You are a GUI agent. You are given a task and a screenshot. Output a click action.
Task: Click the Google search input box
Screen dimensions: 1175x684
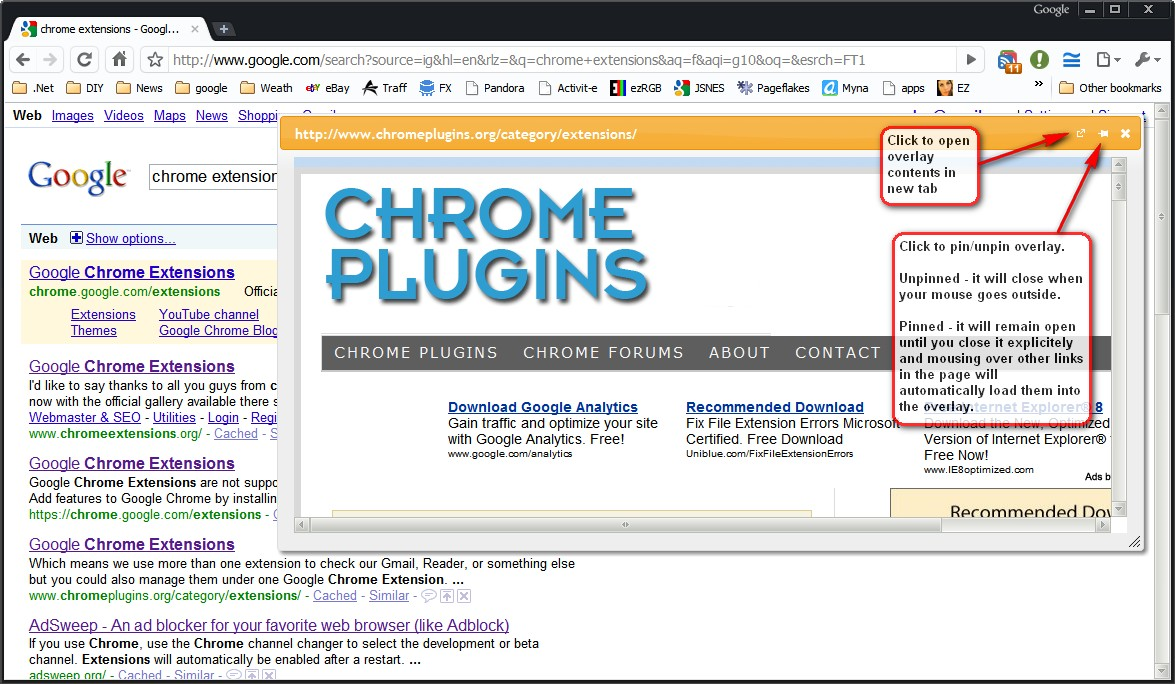tap(213, 177)
